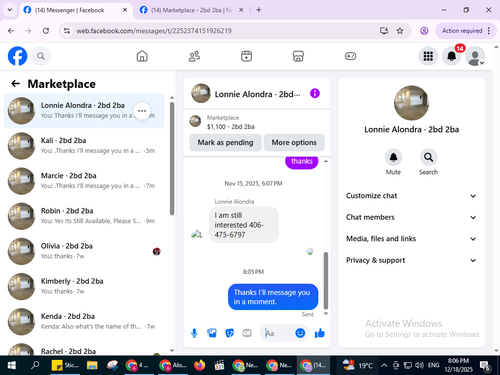Open the Marketplace storefront icon
The width and height of the screenshot is (500, 375).
(x=298, y=56)
